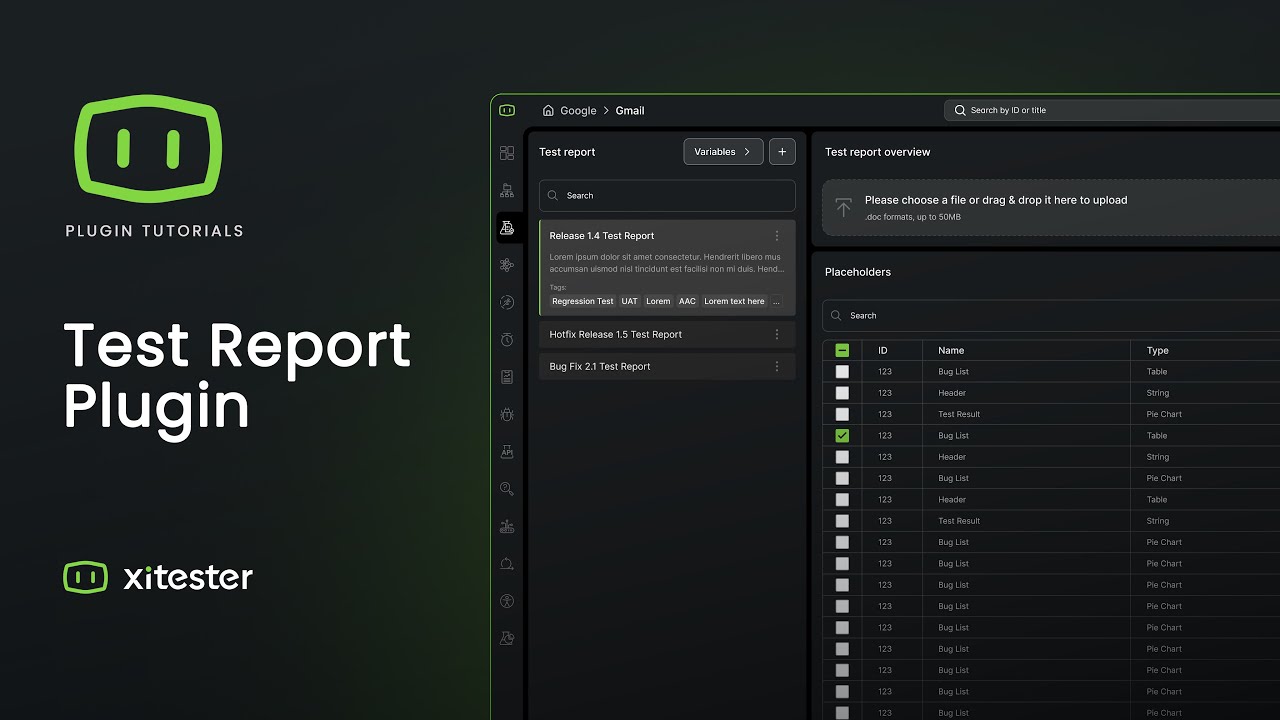Open kebab menu for Bug Fix 2.1 Test Report
Viewport: 1280px width, 720px height.
[777, 366]
